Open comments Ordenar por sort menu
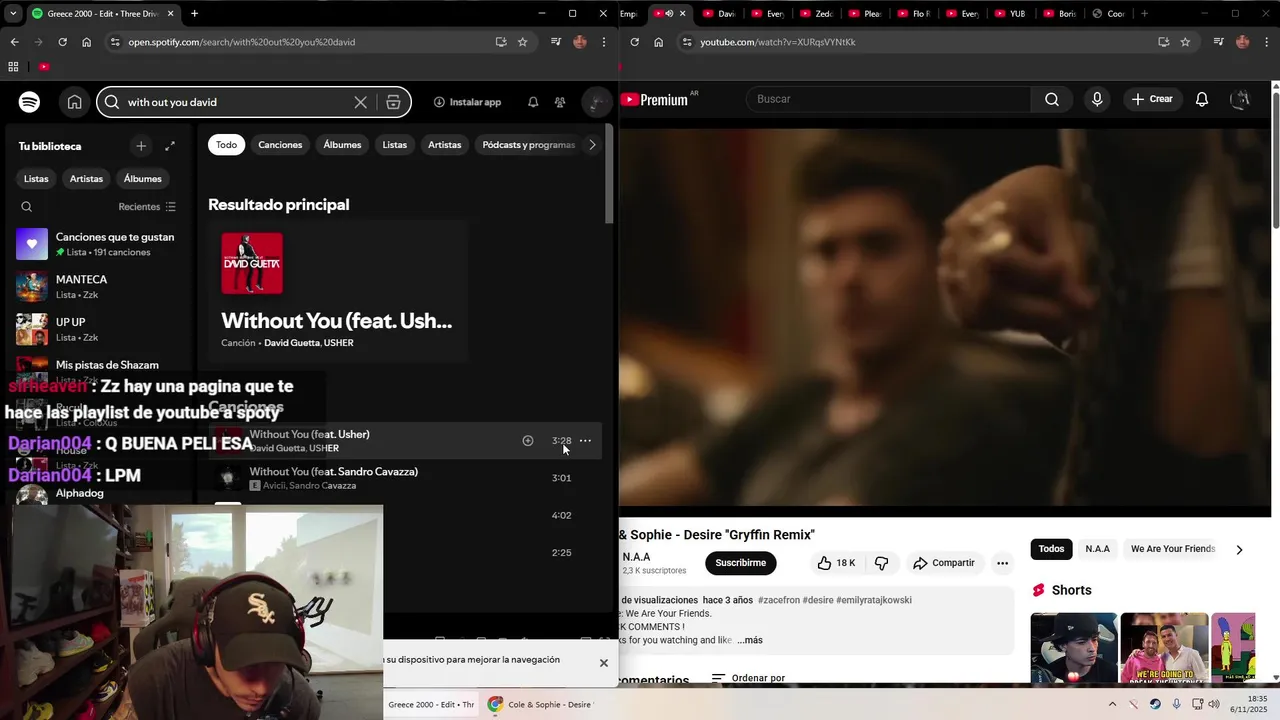1280x720 pixels. coord(748,678)
